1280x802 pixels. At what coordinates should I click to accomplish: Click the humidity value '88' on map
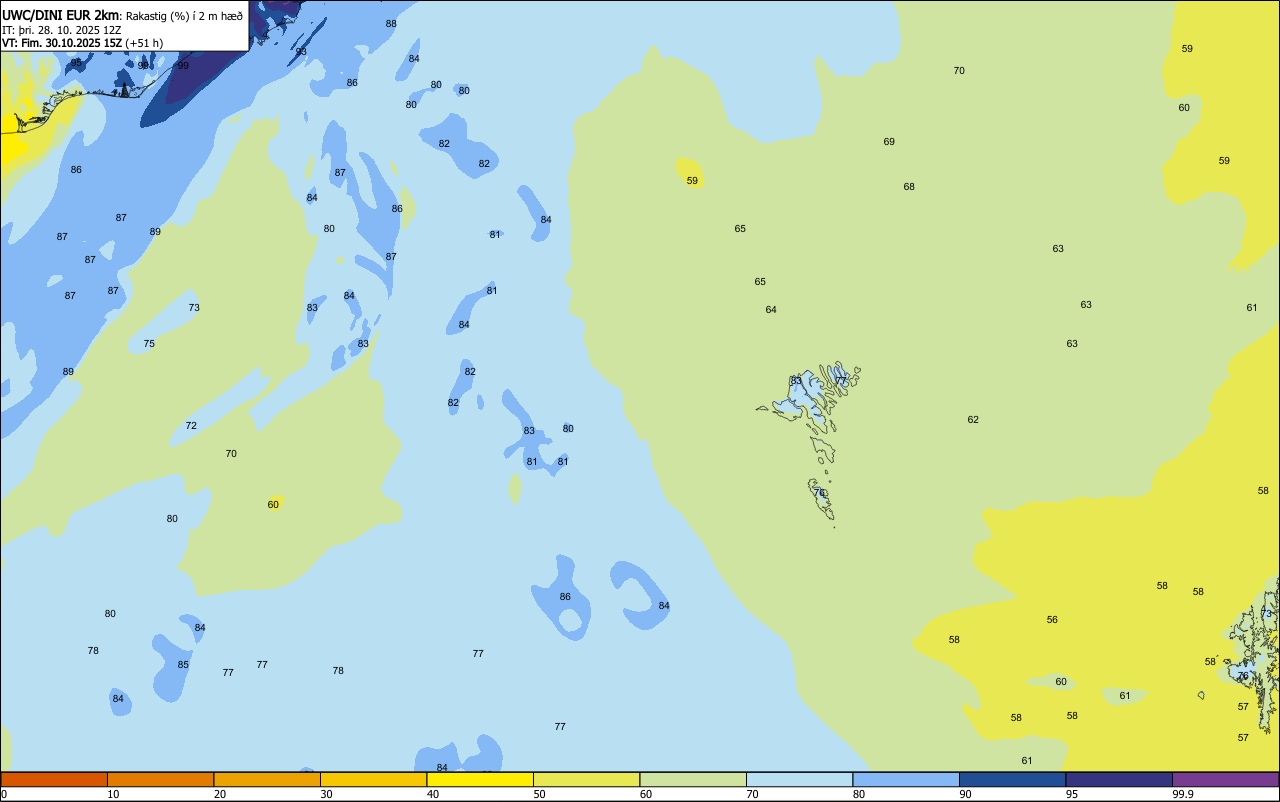pos(391,24)
